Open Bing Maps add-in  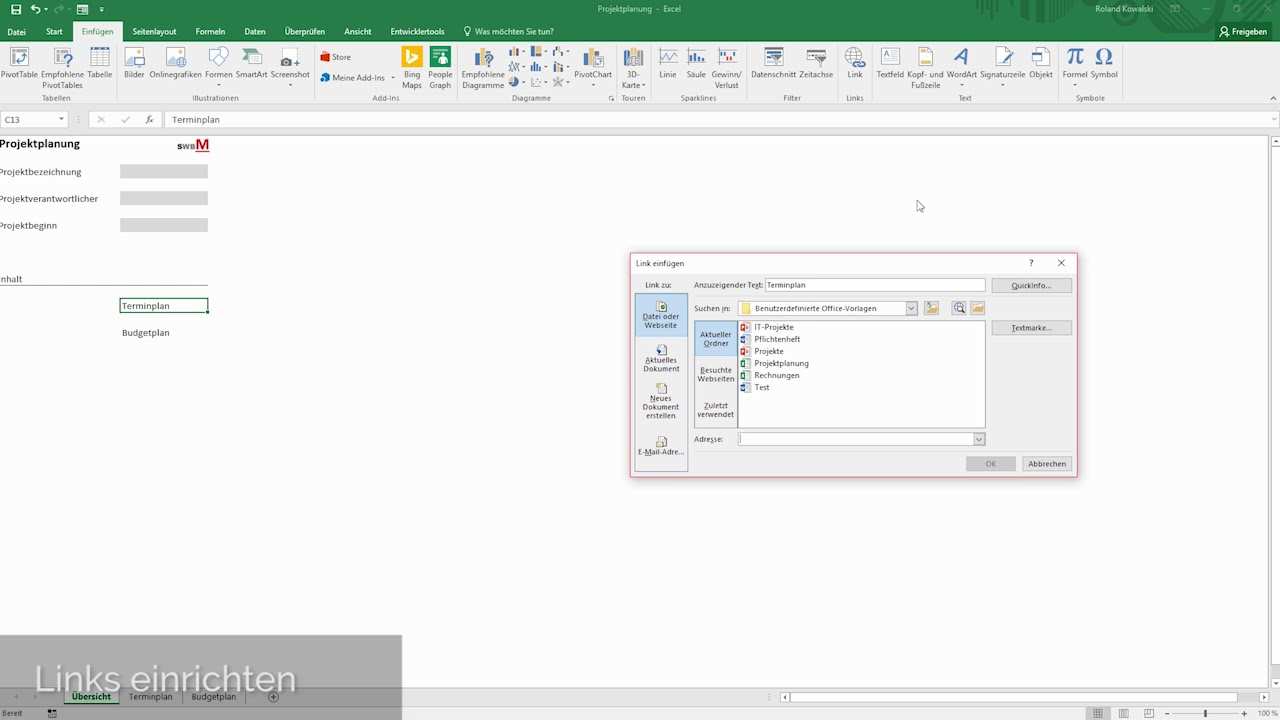[412, 64]
